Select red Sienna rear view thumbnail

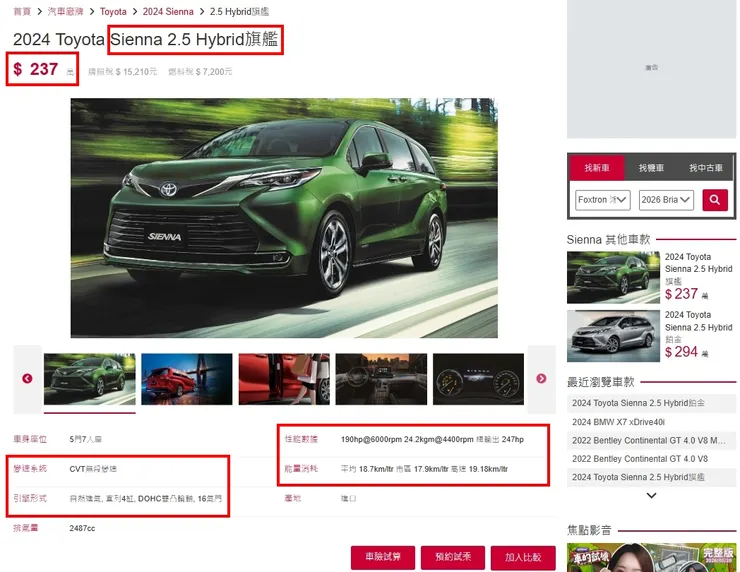point(187,379)
